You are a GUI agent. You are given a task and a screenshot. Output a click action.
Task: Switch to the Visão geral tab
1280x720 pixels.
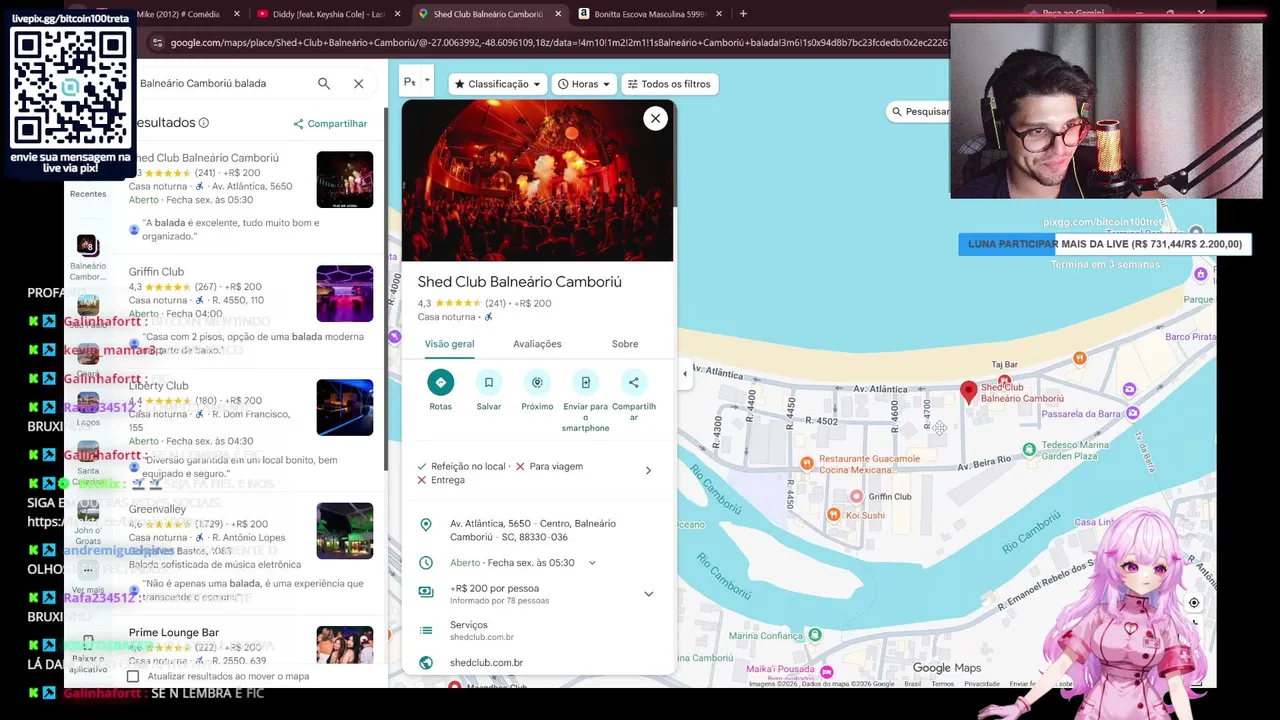pos(449,344)
